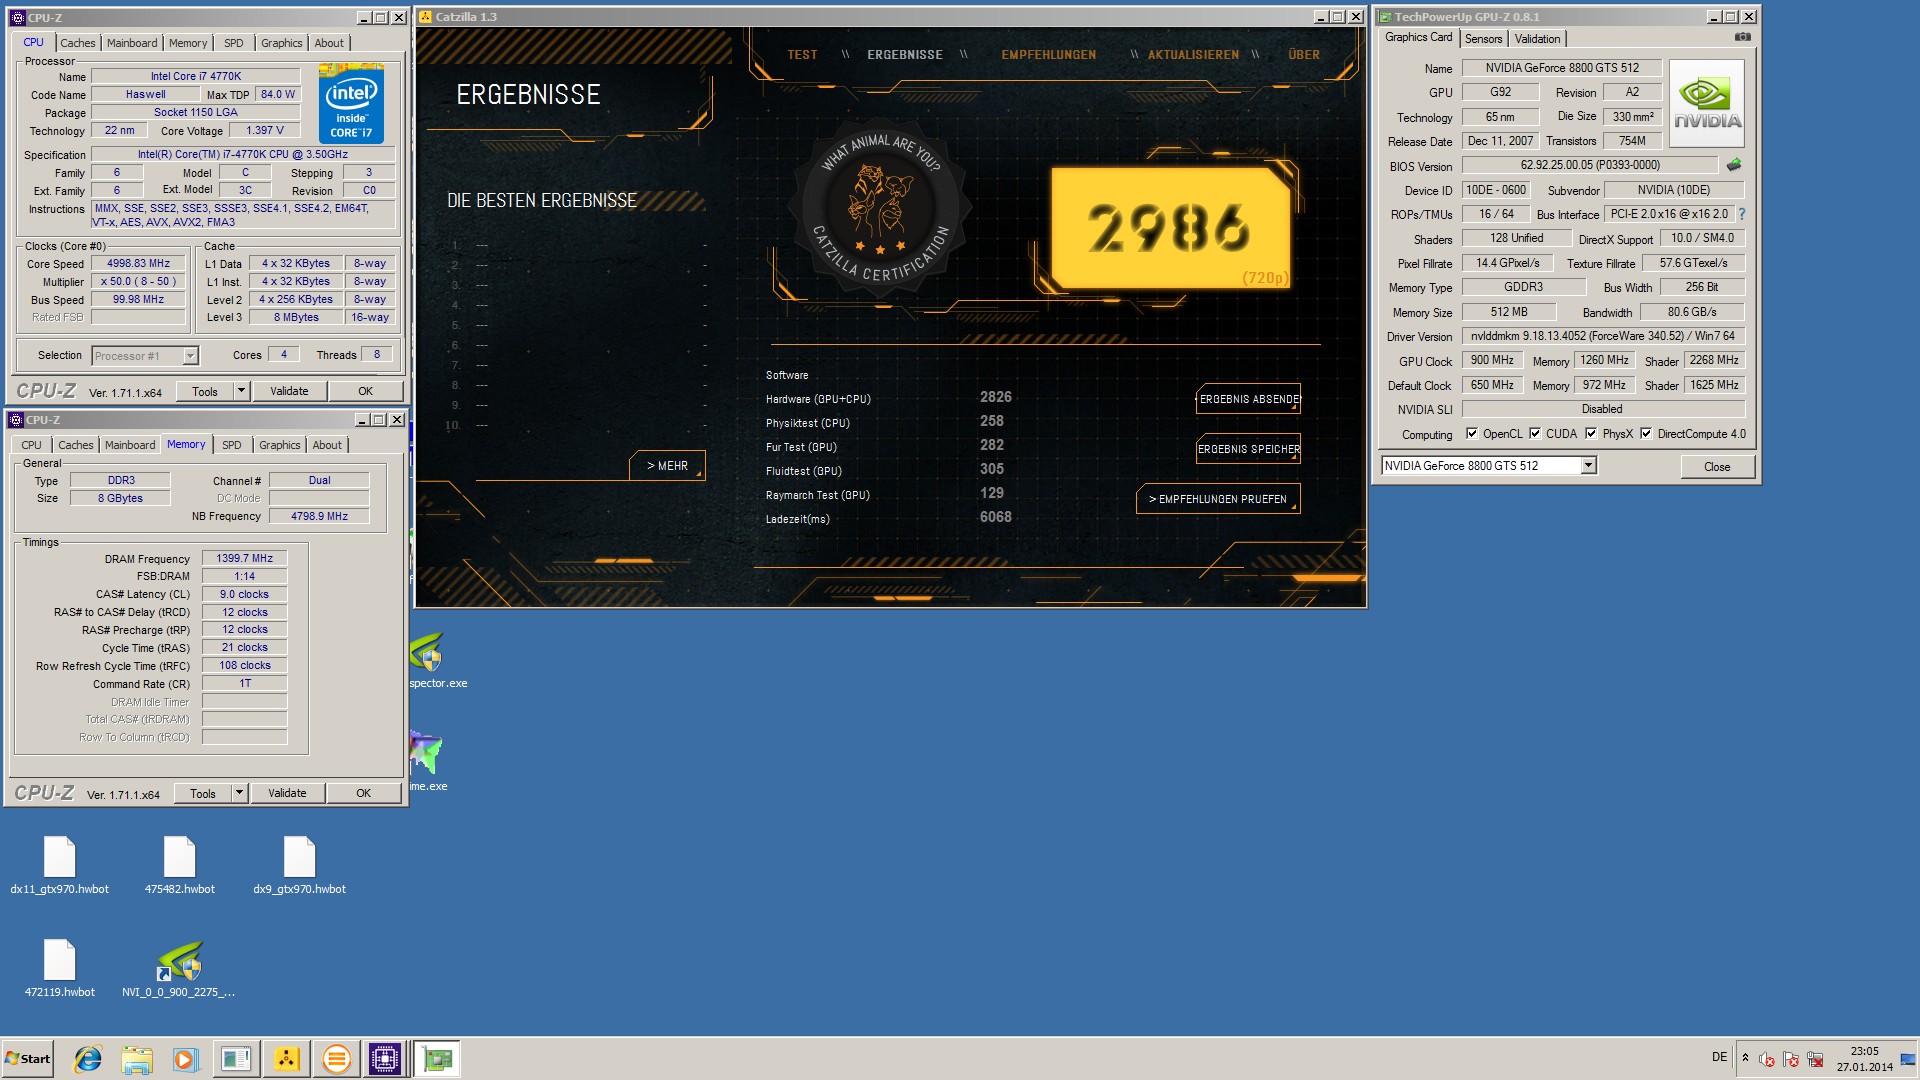Click the GPU Clock 900 MHz field
The width and height of the screenshot is (1920, 1080).
1492,360
